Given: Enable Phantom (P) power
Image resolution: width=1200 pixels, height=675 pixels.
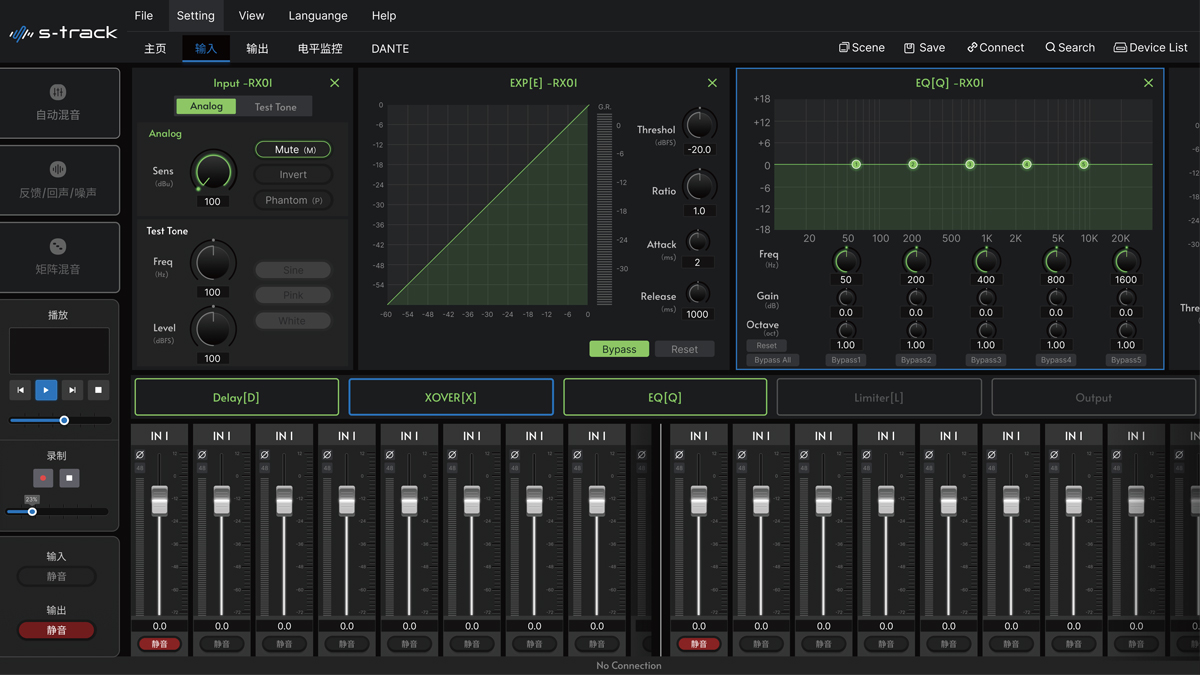Looking at the screenshot, I should tap(293, 200).
